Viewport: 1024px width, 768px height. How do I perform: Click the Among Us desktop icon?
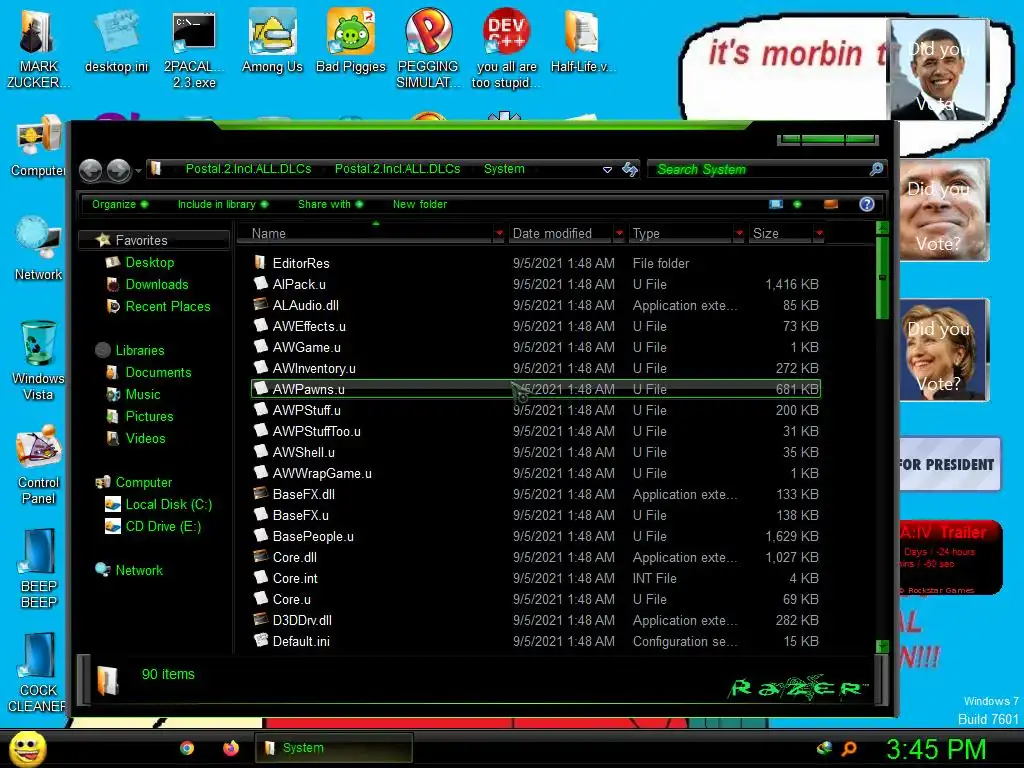(x=272, y=40)
